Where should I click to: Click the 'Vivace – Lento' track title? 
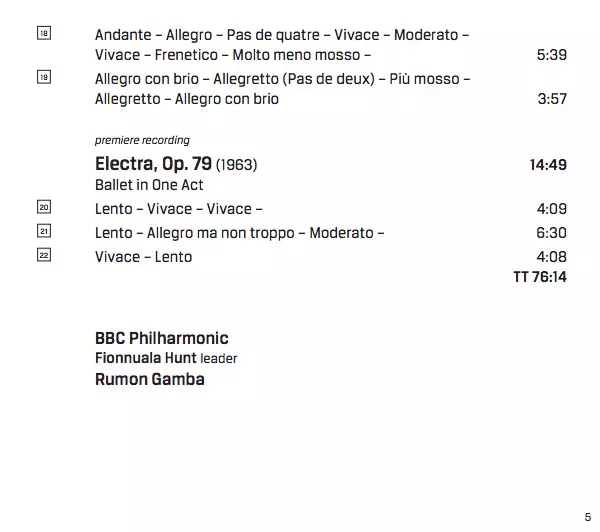[x=143, y=257]
